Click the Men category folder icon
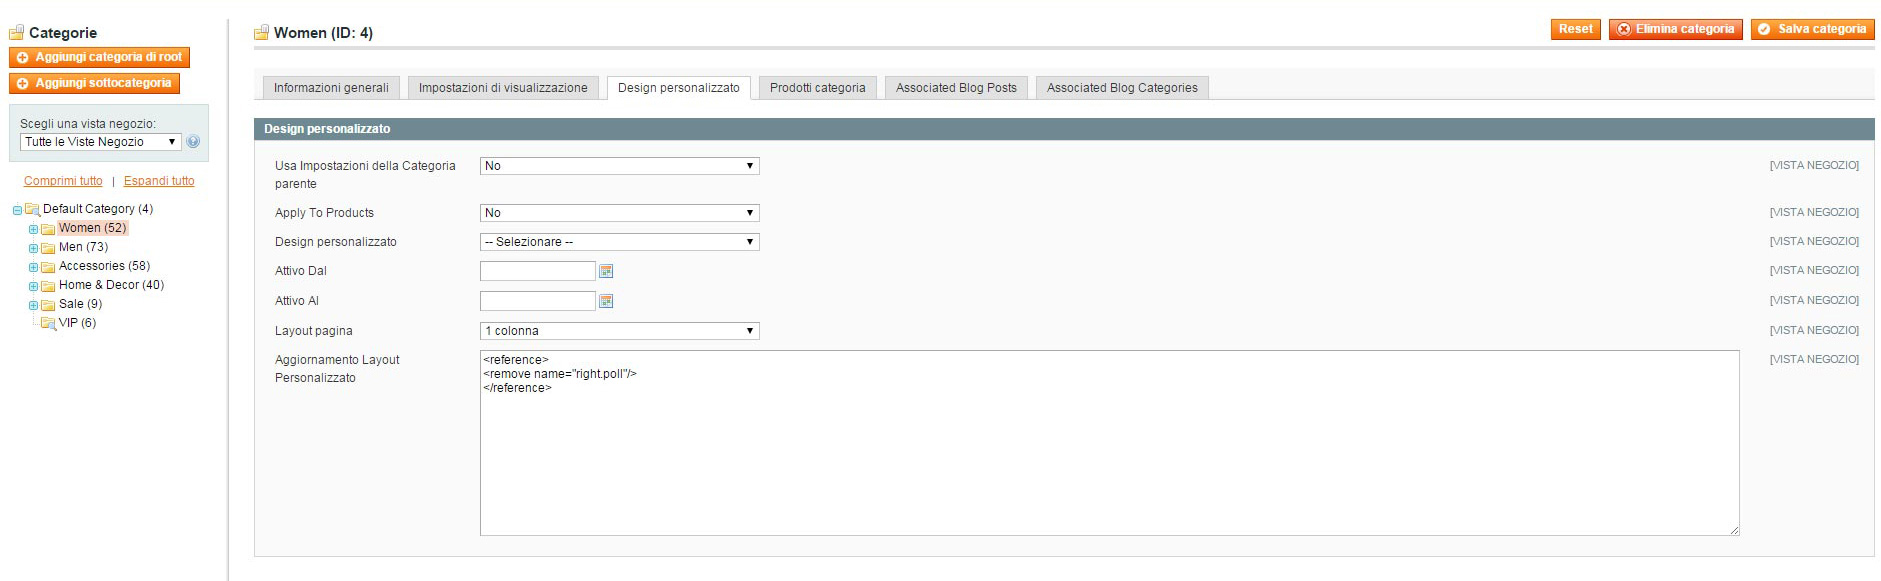The width and height of the screenshot is (1881, 581). [x=48, y=248]
